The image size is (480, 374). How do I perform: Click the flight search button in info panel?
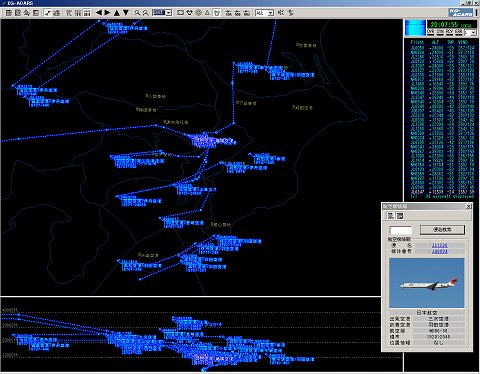tap(442, 230)
